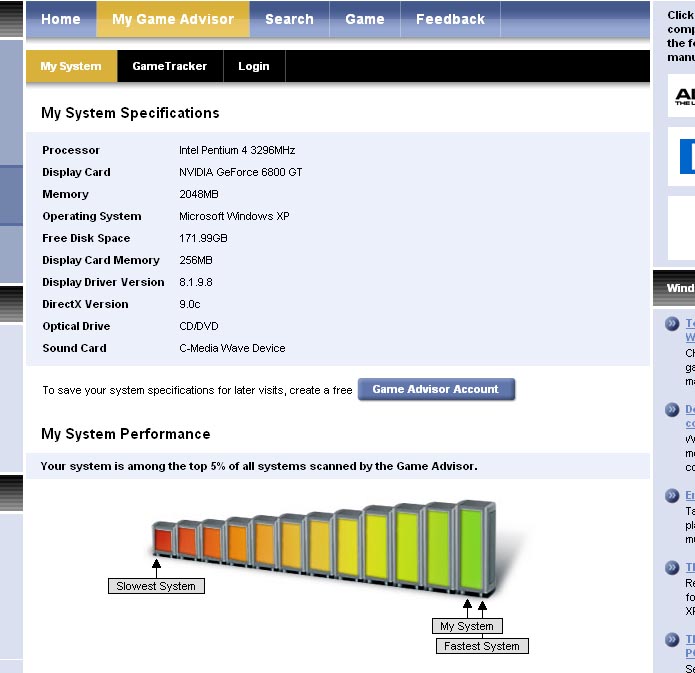The width and height of the screenshot is (695, 673).
Task: Click the leftmost red performance bar
Action: coord(162,540)
